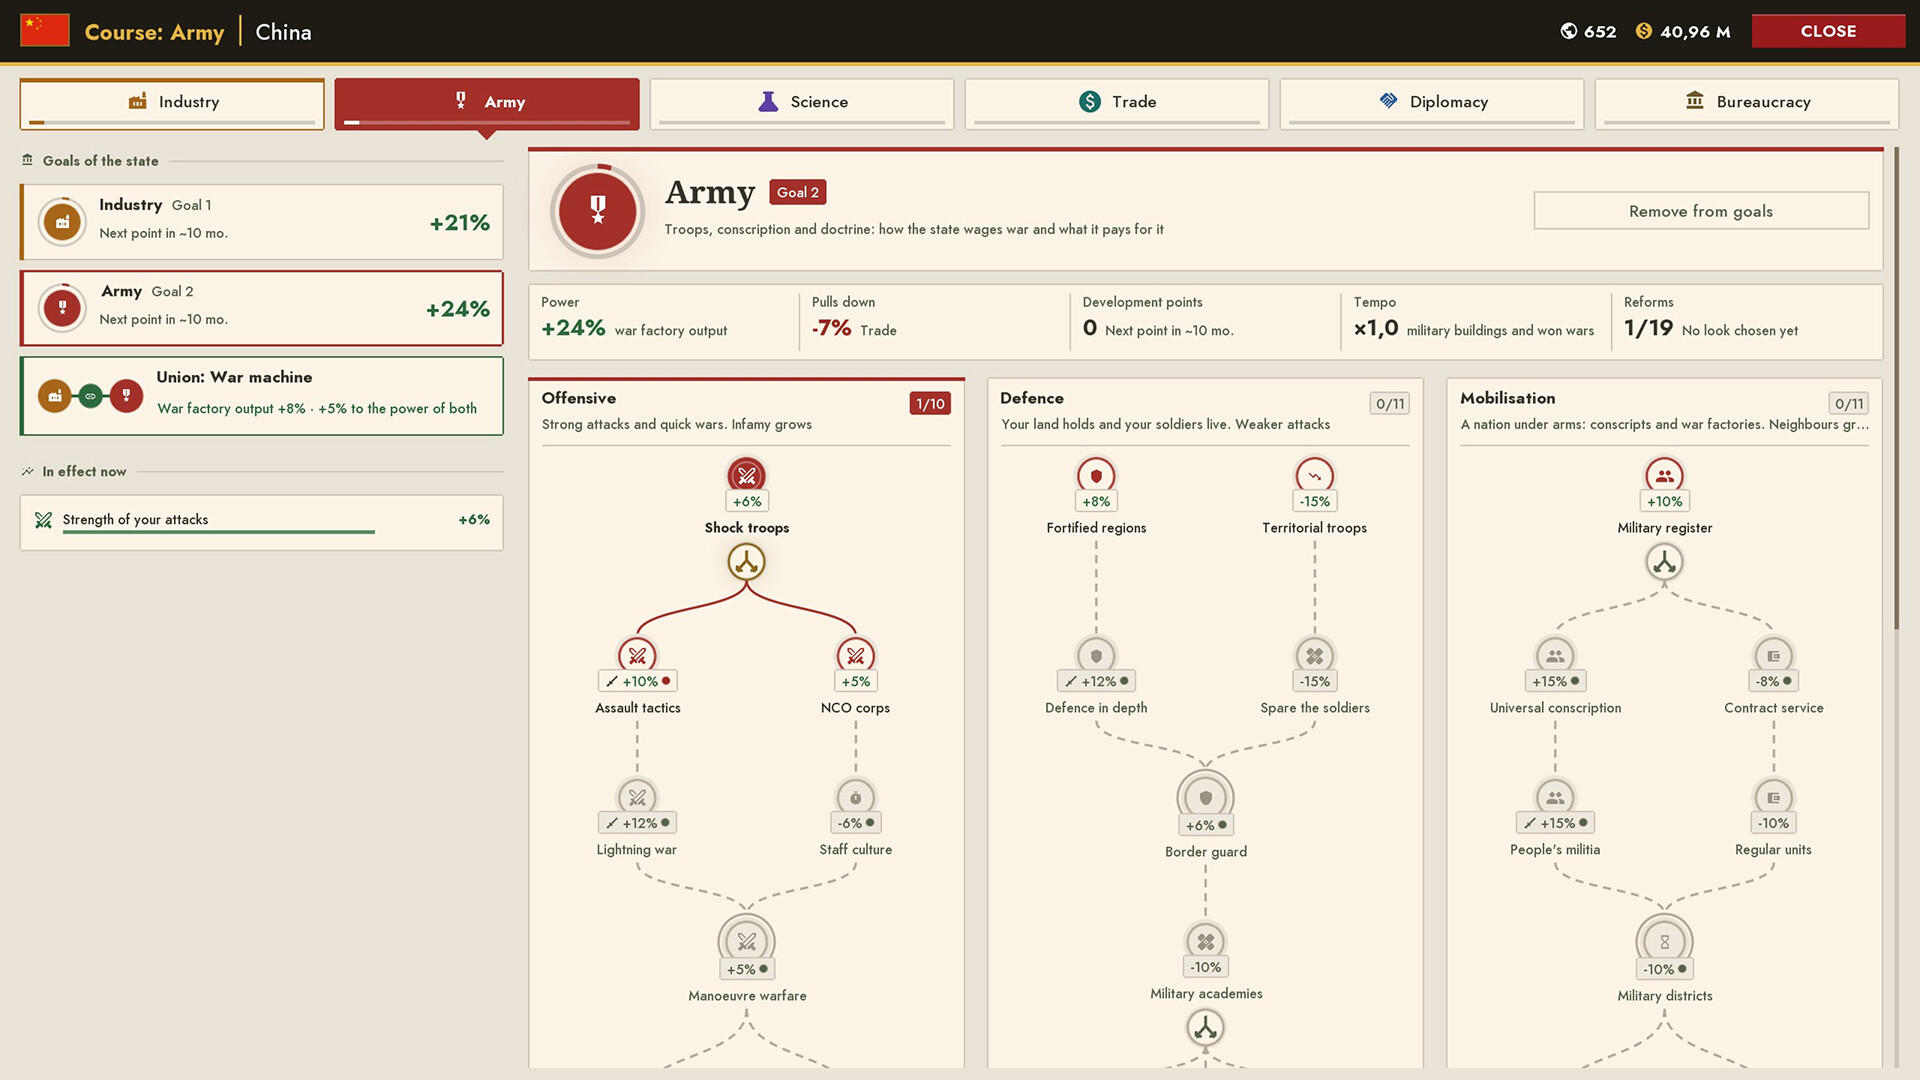Select the People's militia node icon
The height and width of the screenshot is (1080, 1920).
coord(1555,797)
